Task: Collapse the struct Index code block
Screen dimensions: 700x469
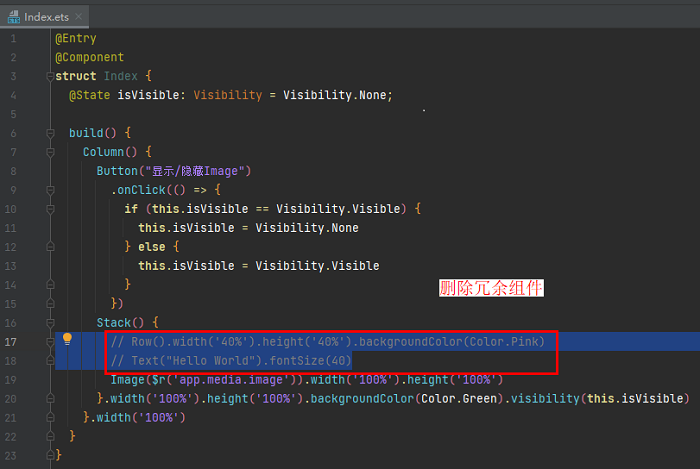Action: pyautogui.click(x=48, y=76)
